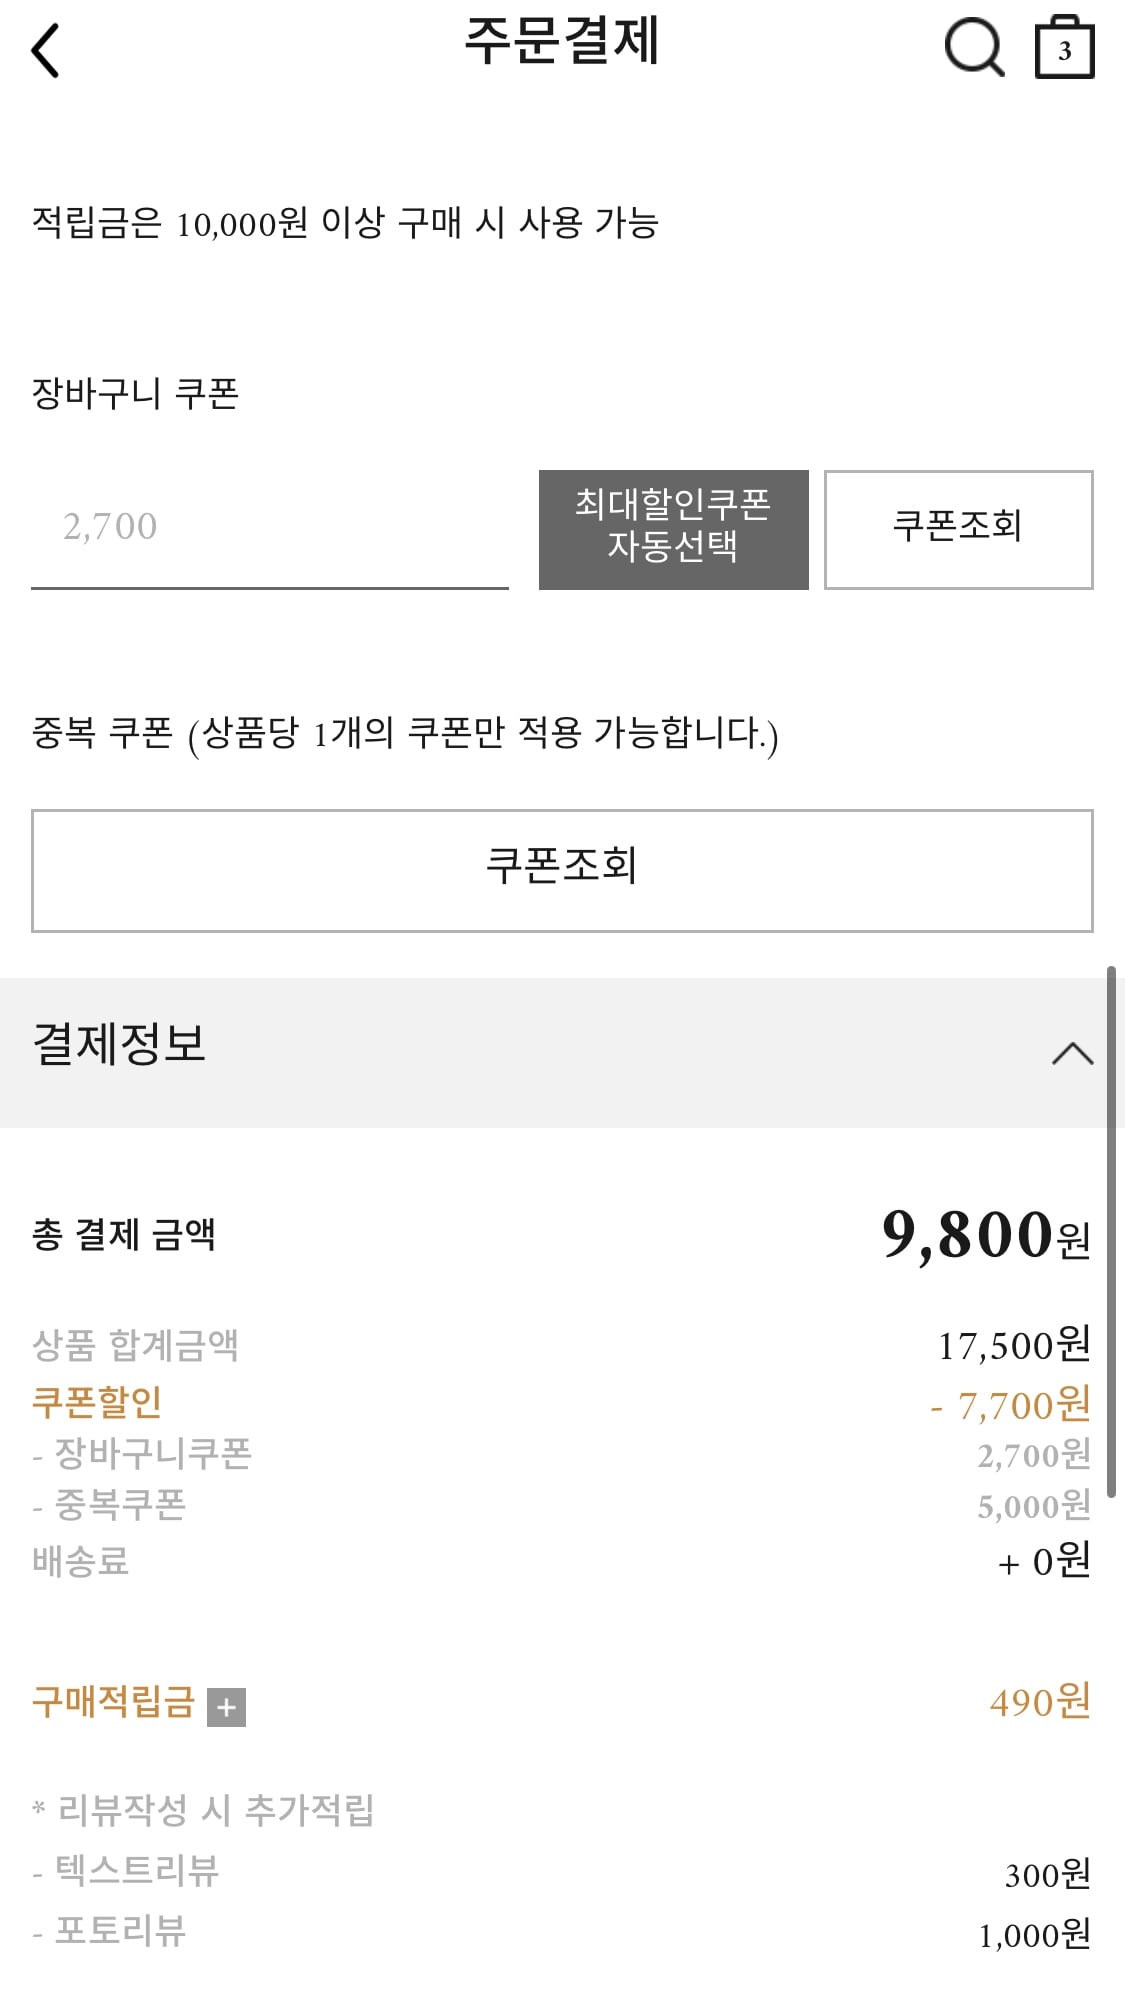Screen dimensions: 1125x1990
Task: Tap the back arrow icon
Action: point(46,50)
